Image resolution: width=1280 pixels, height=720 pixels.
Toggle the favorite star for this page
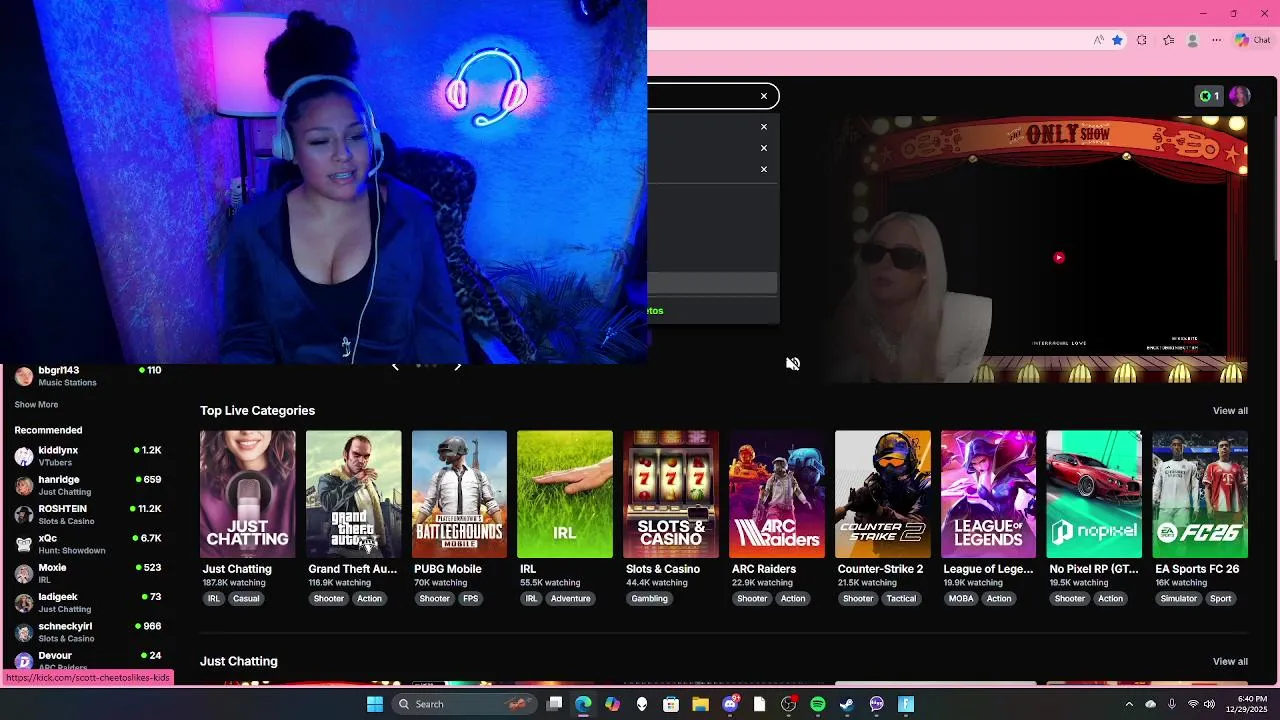coord(1117,40)
